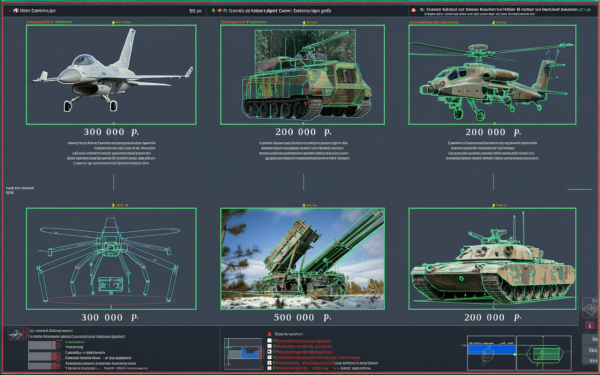The height and width of the screenshot is (375, 600).
Task: Click the wireframe drone model card
Action: [111, 259]
